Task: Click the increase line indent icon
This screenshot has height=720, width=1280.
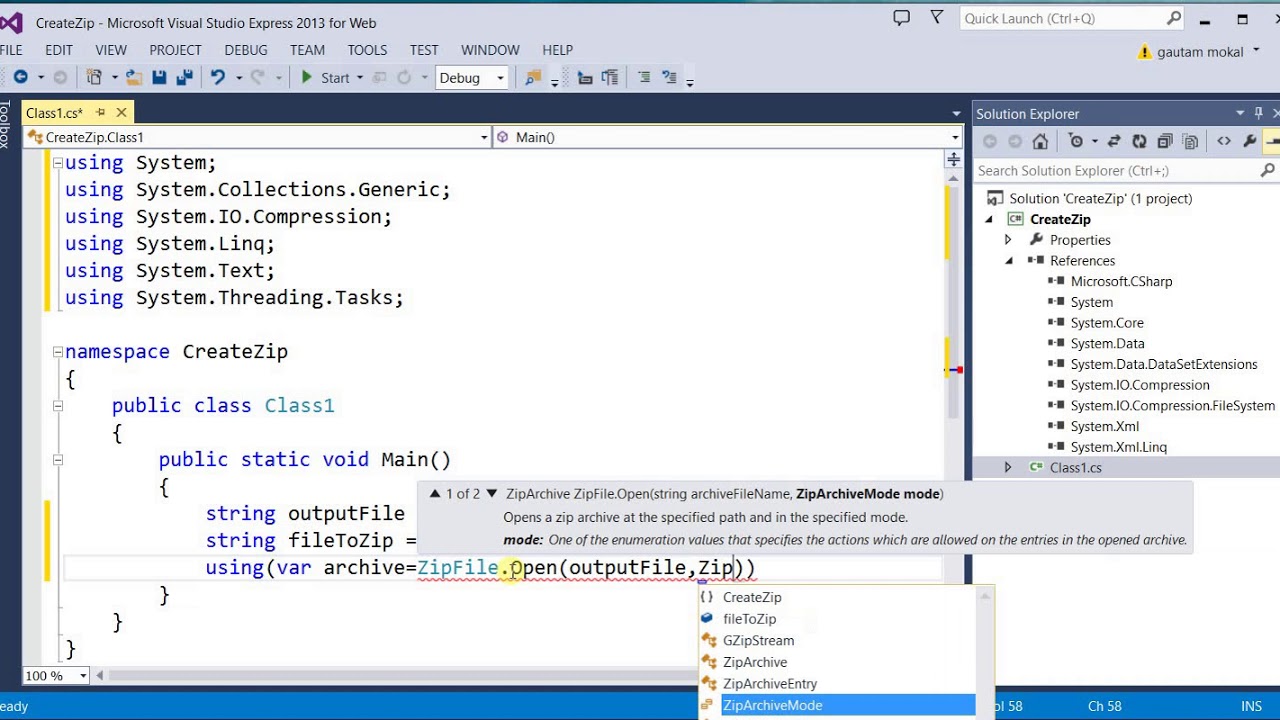Action: [x=610, y=78]
